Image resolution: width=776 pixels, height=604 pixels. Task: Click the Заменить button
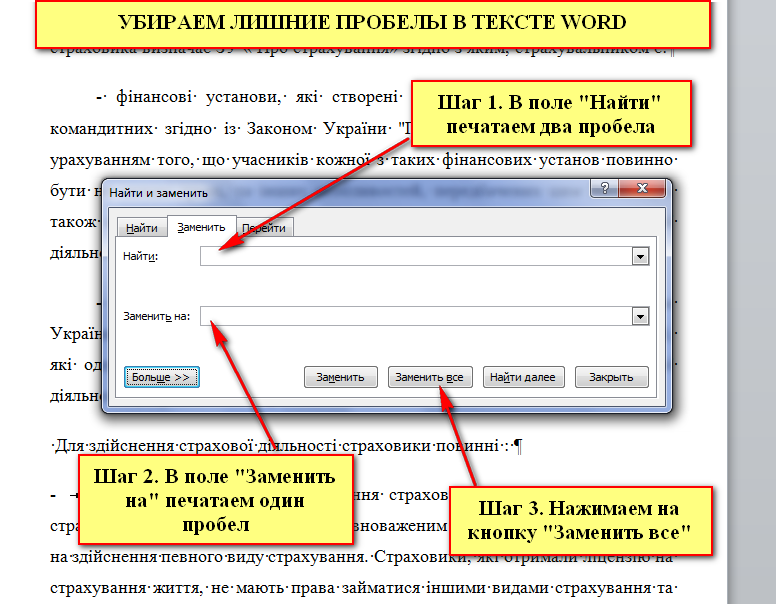(340, 377)
